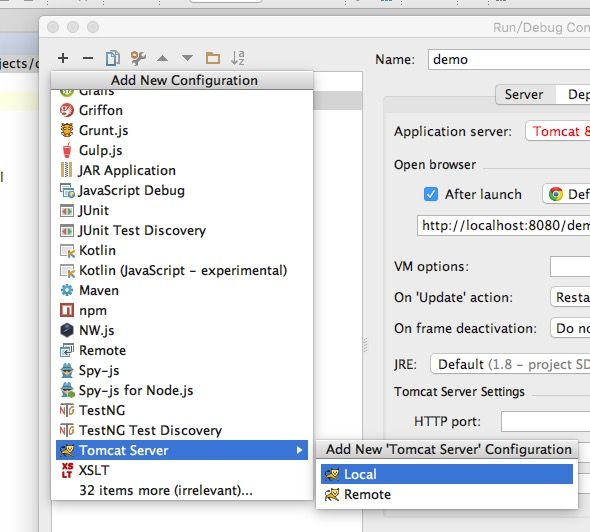Viewport: 590px width, 532px height.
Task: Open the On frame deactivation dropdown
Action: point(570,328)
